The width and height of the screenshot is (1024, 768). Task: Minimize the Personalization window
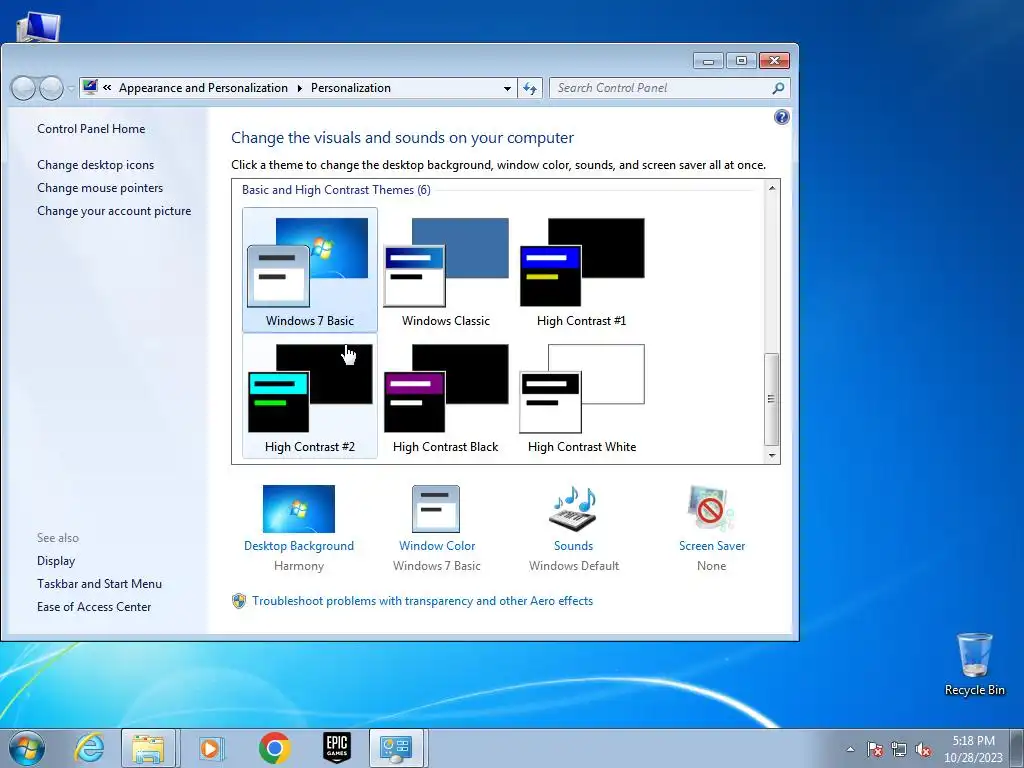point(708,61)
